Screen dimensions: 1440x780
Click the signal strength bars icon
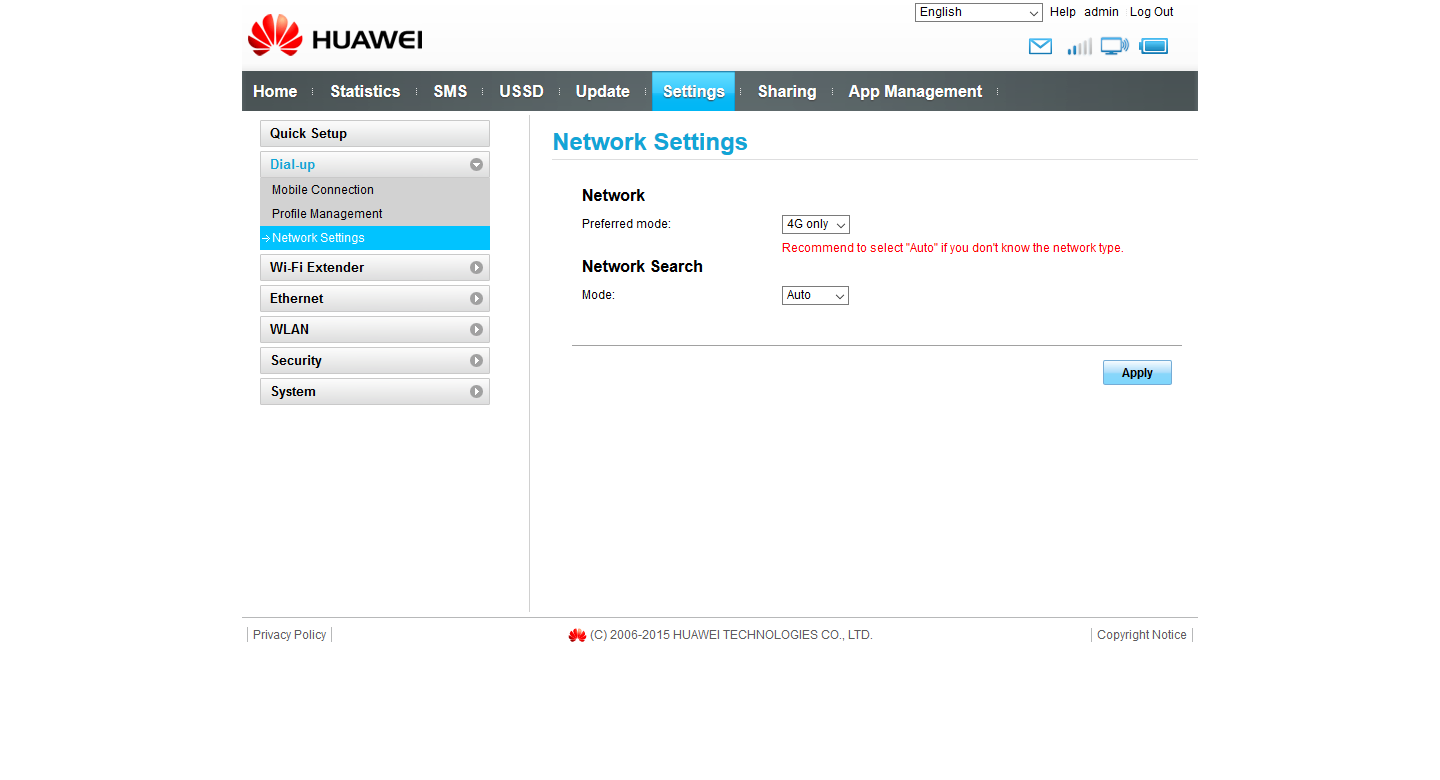(1079, 46)
